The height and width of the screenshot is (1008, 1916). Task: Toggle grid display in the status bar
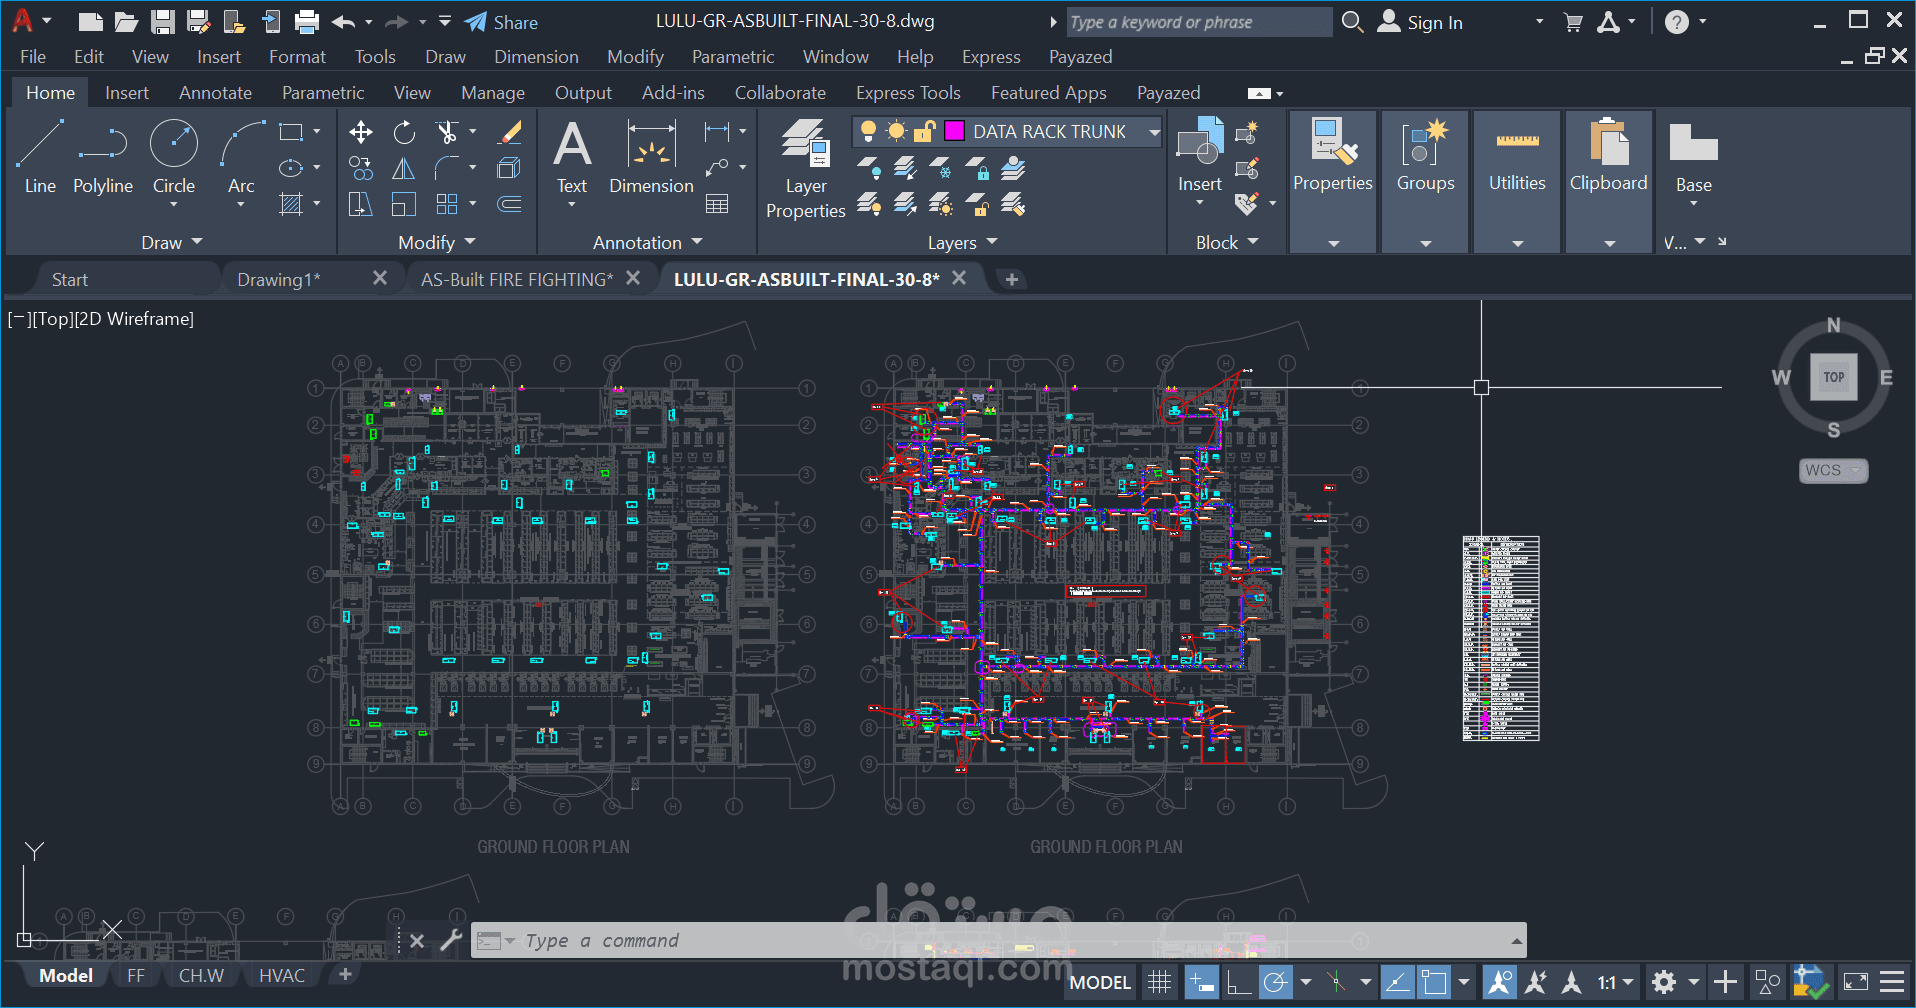1159,981
